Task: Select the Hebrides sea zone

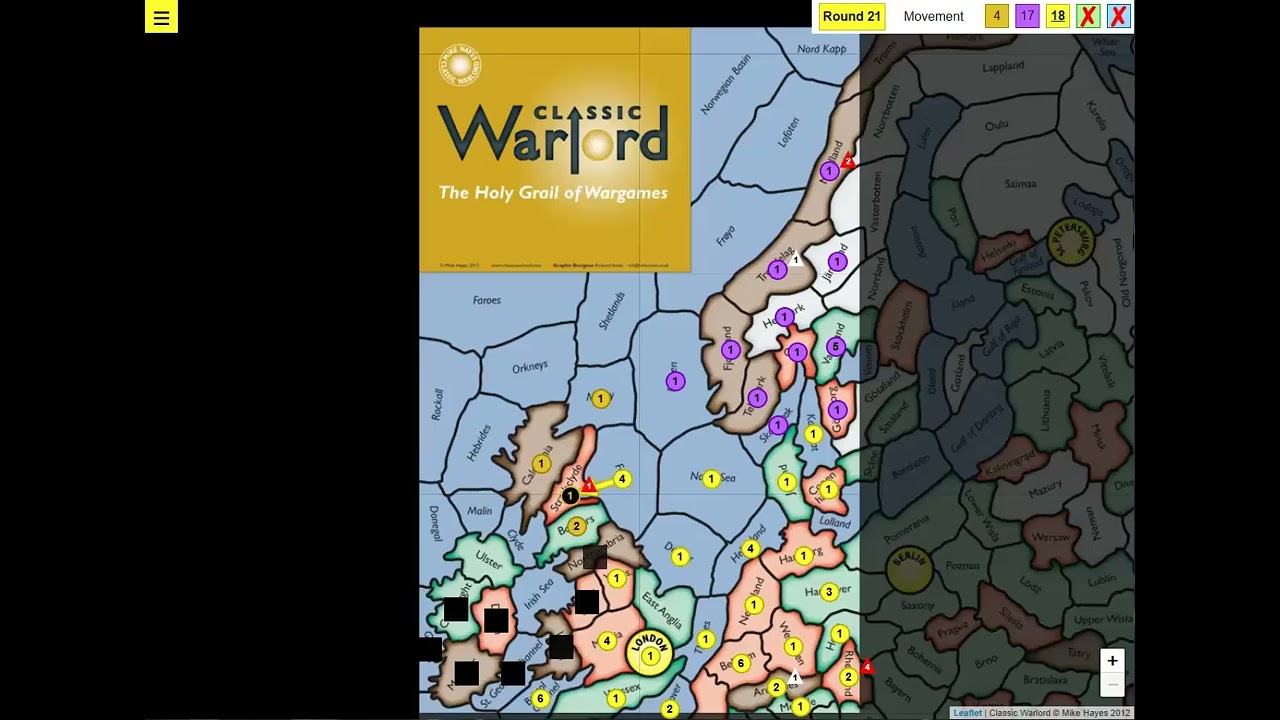Action: pyautogui.click(x=479, y=443)
